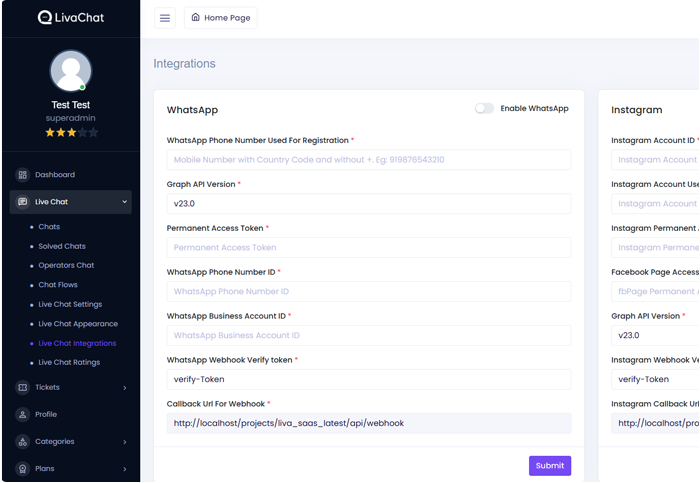Click the Plans sidebar icon

tap(22, 468)
